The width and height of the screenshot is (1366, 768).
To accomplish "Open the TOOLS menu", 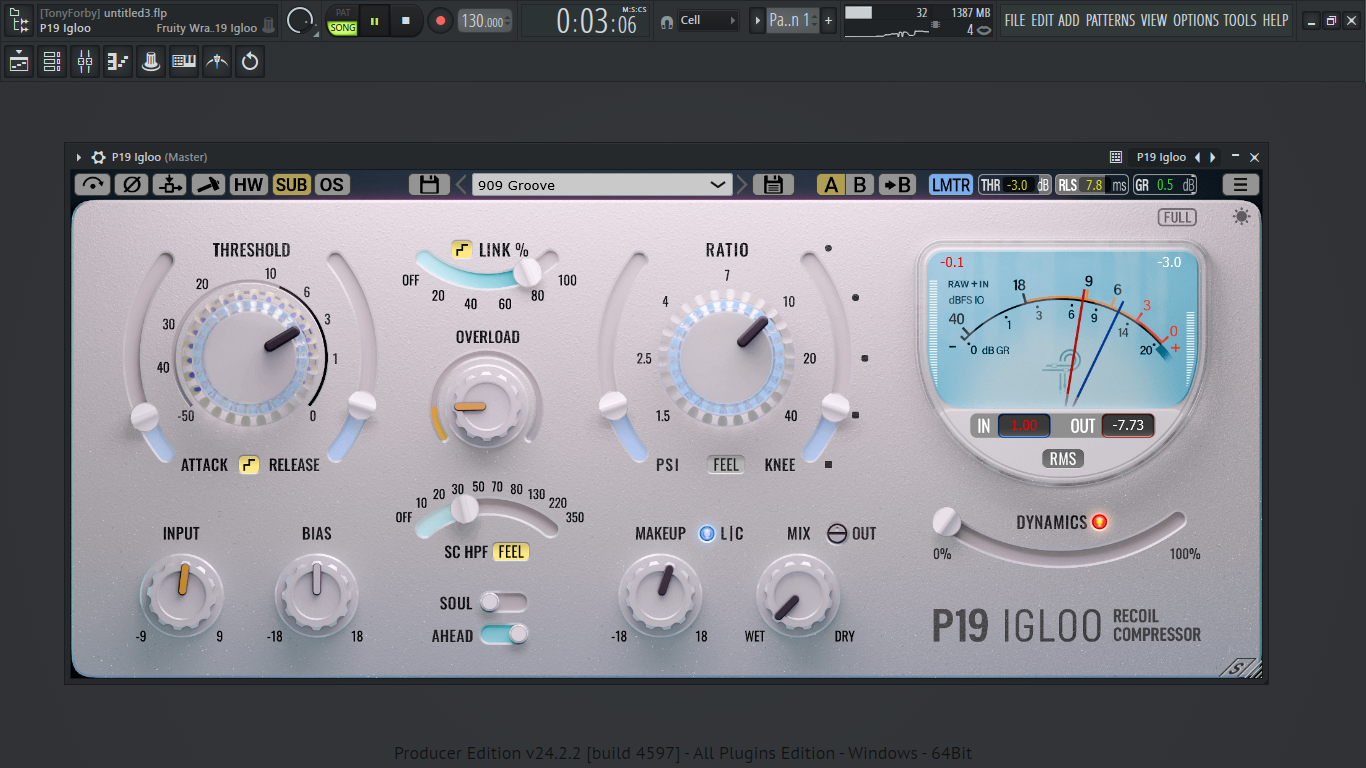I will click(1240, 20).
